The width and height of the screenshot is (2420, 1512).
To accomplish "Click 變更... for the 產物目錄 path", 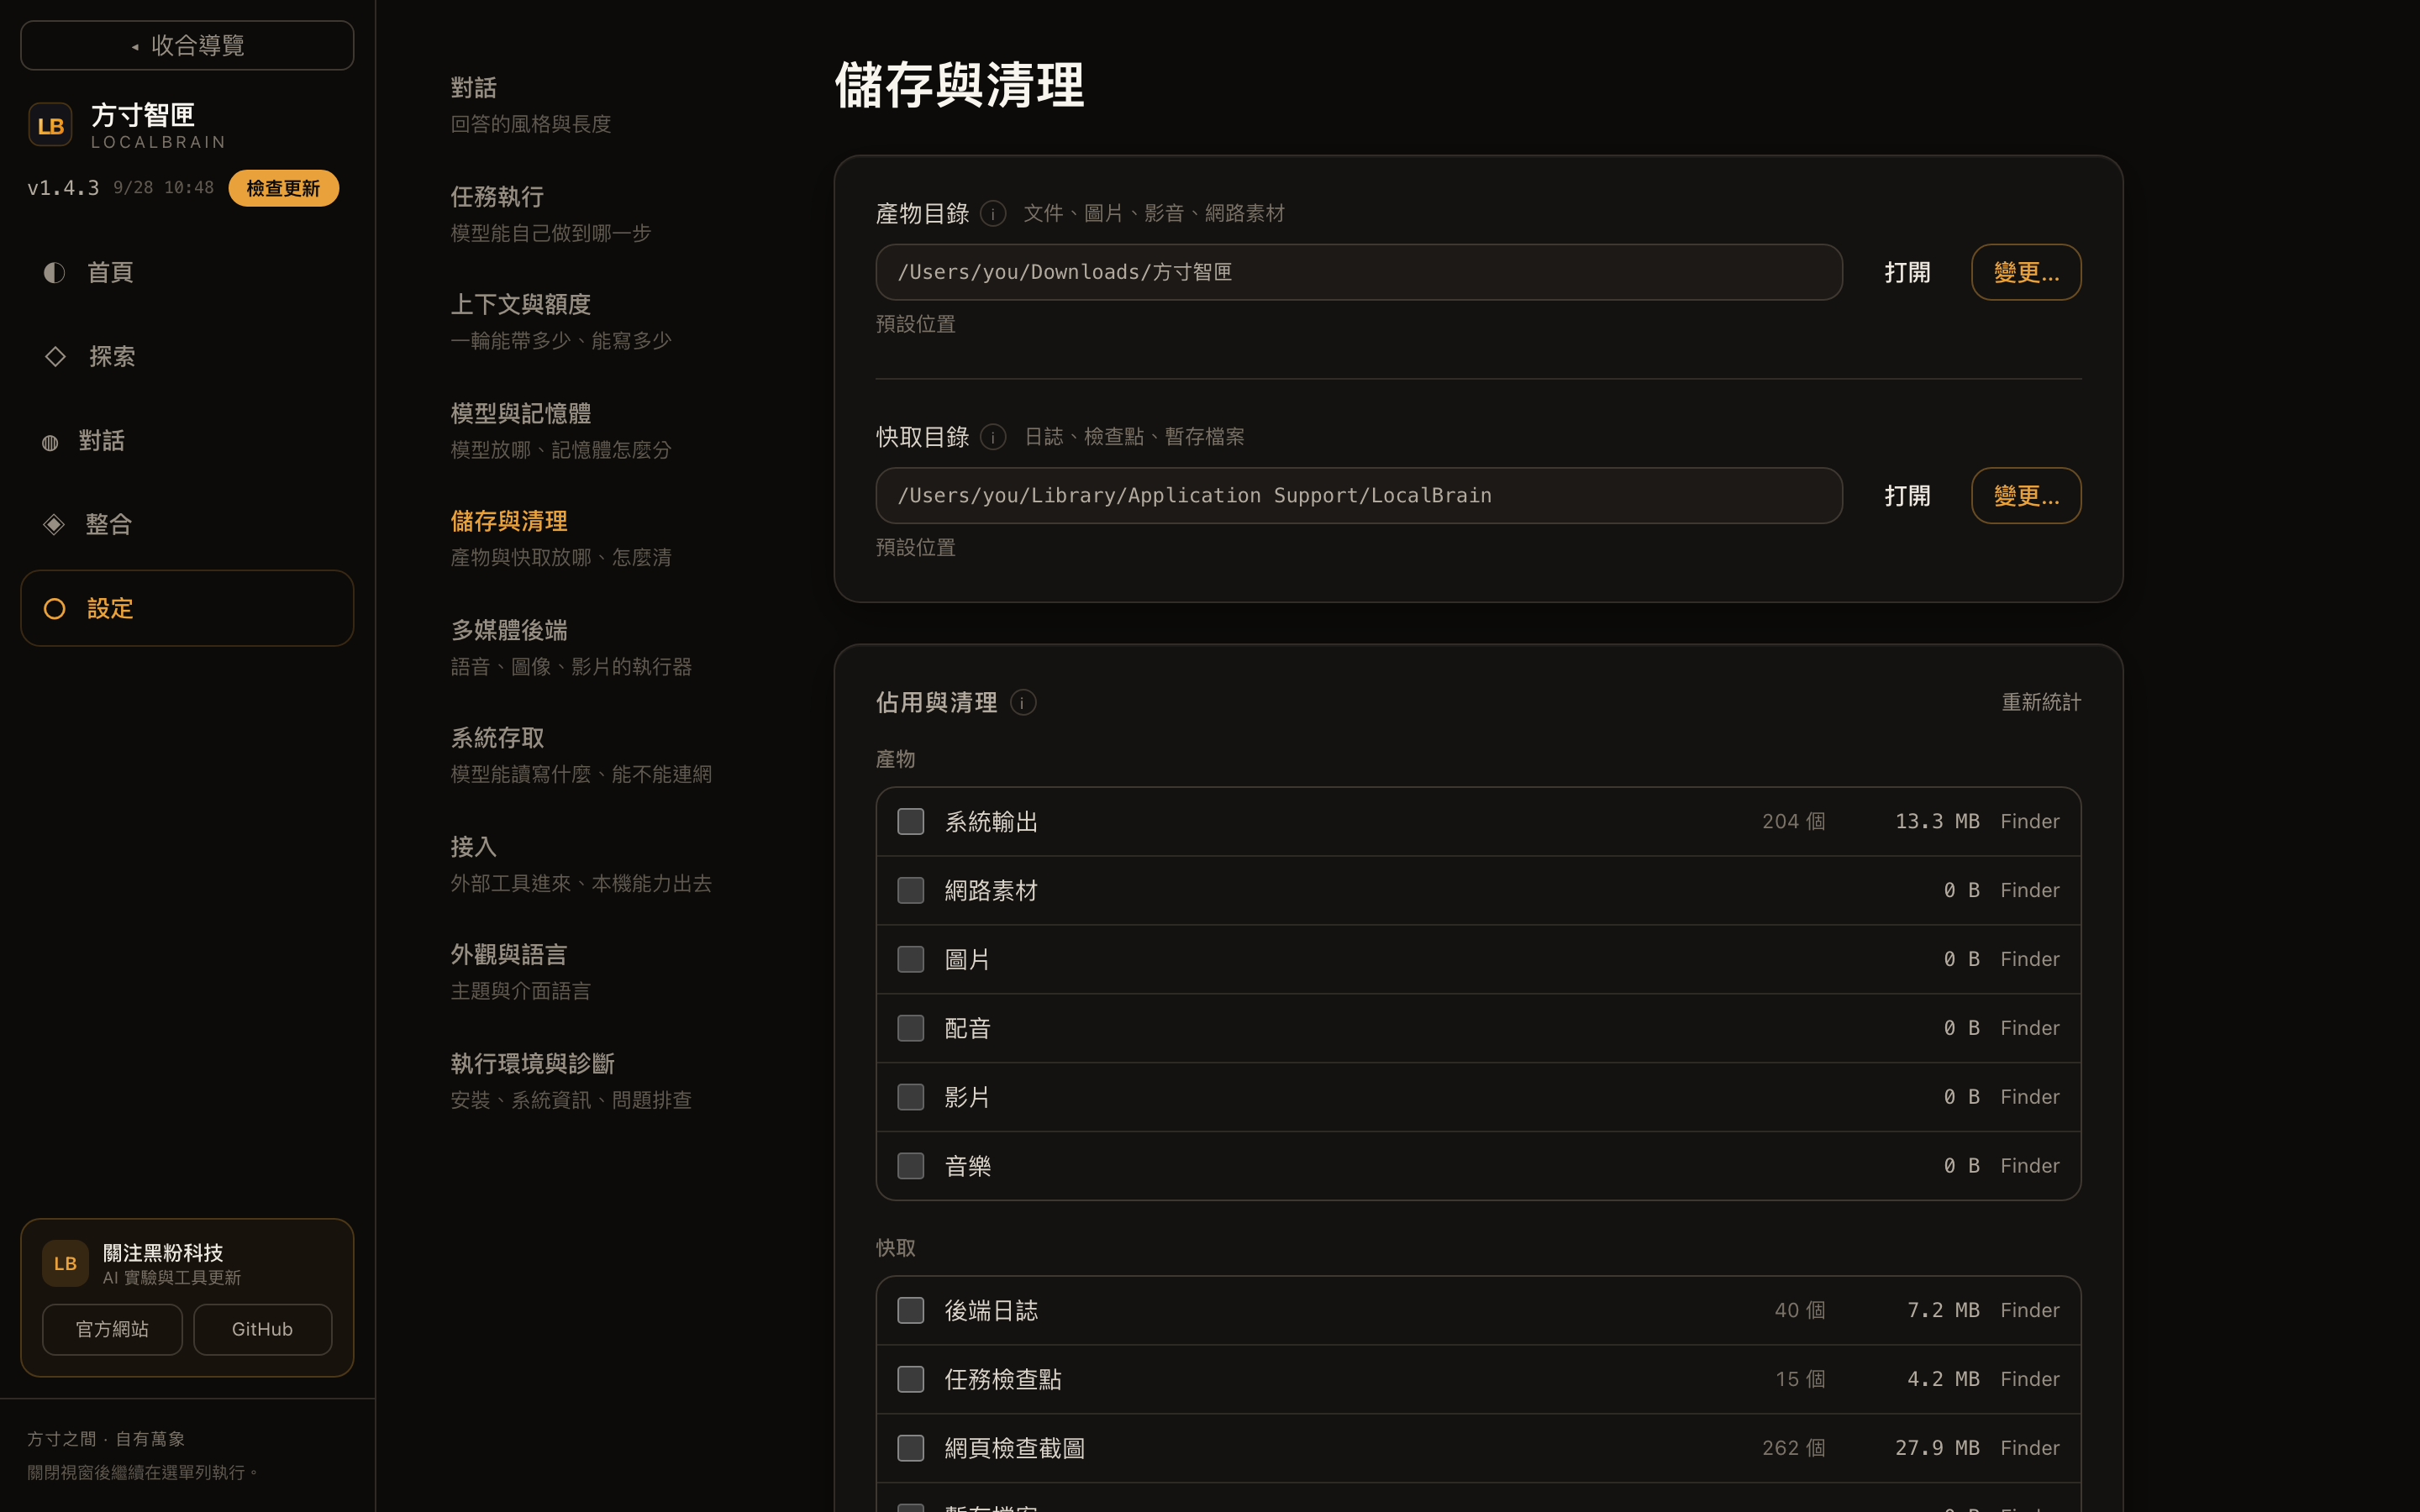I will 2026,272.
